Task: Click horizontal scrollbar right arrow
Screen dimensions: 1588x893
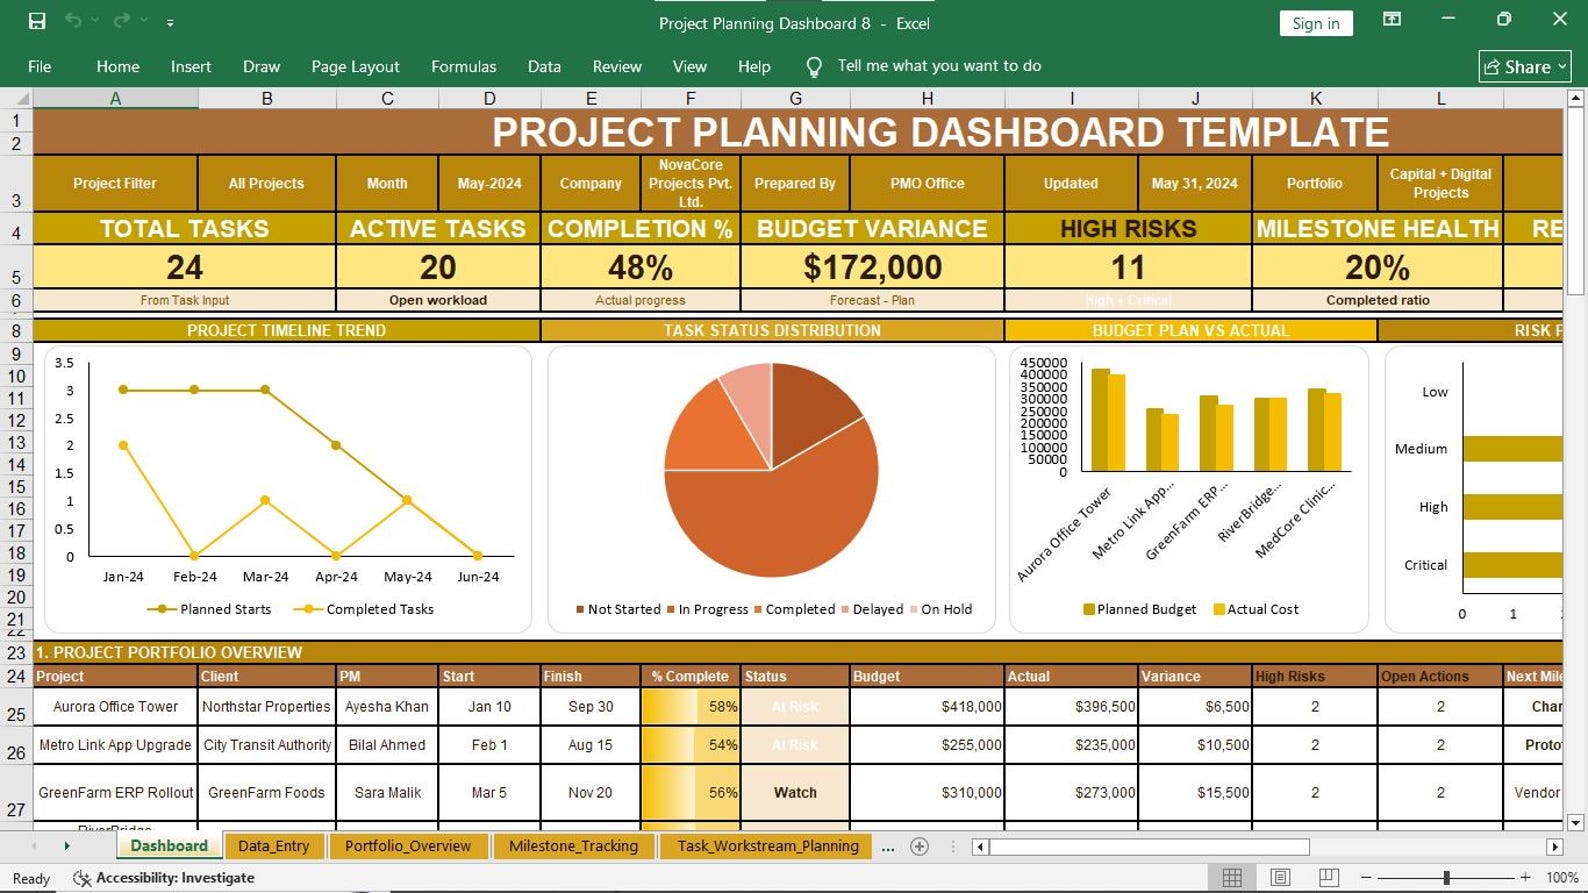Action: (1554, 847)
